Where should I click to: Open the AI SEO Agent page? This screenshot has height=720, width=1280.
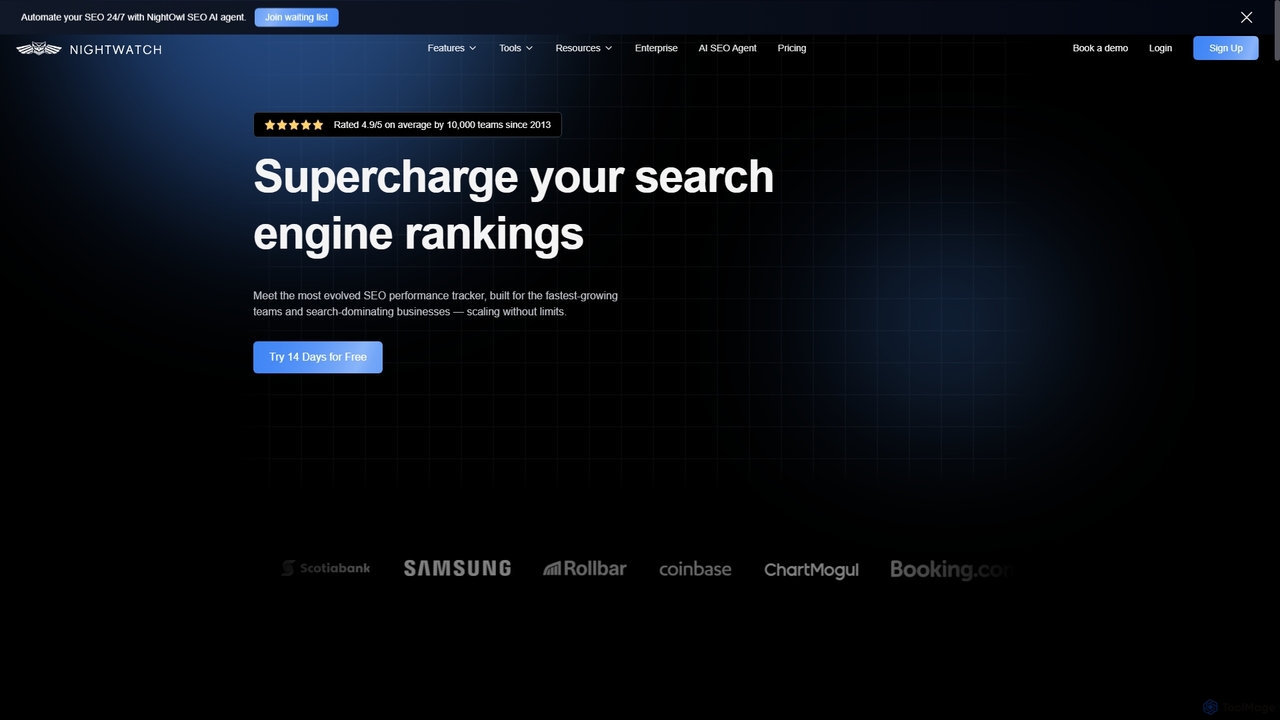(x=727, y=48)
